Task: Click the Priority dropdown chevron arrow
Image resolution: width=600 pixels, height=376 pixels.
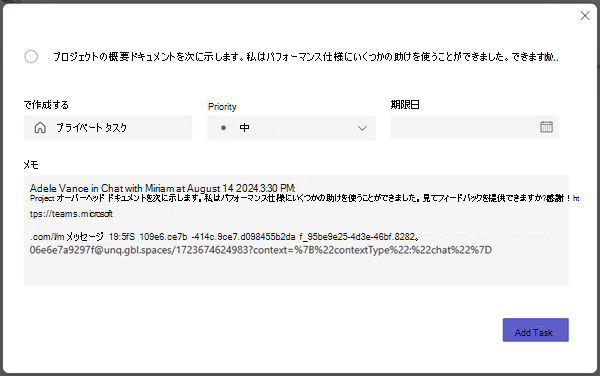Action: point(362,128)
